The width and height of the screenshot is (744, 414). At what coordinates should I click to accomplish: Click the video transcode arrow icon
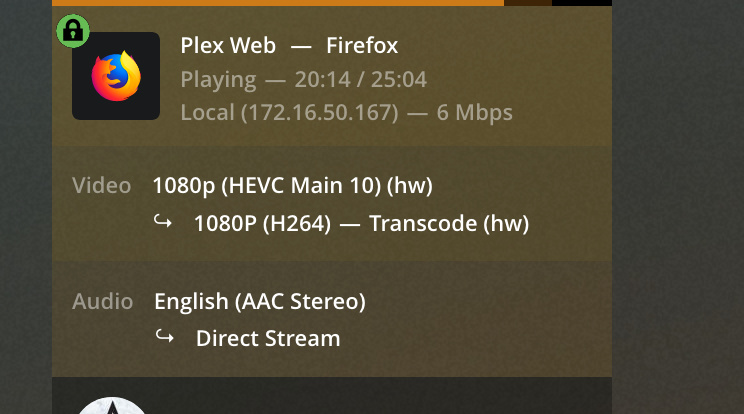point(163,223)
